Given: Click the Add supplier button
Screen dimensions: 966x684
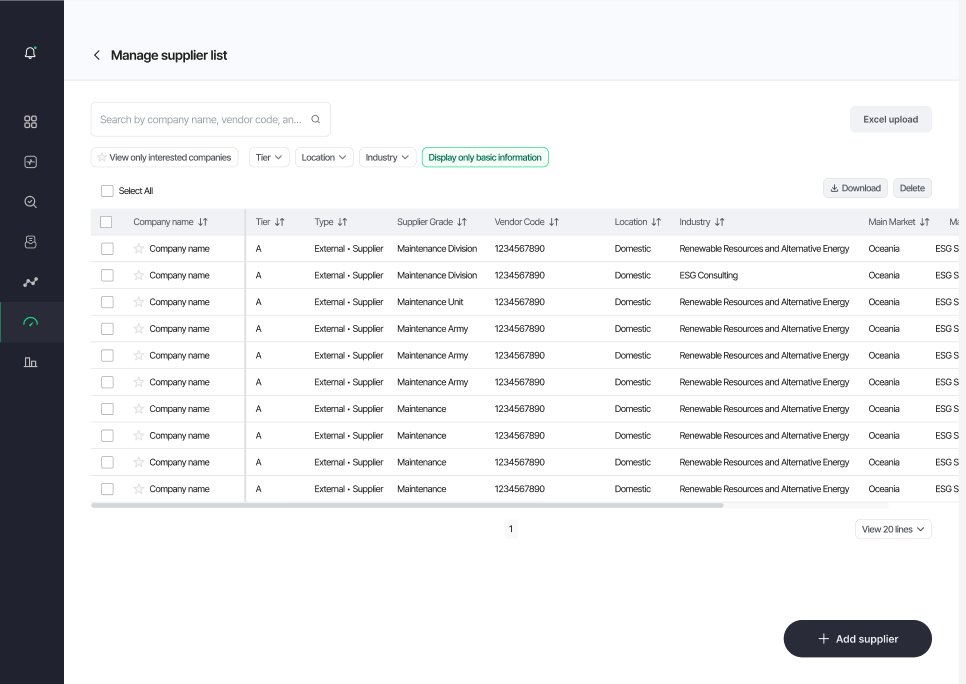Looking at the screenshot, I should 858,639.
